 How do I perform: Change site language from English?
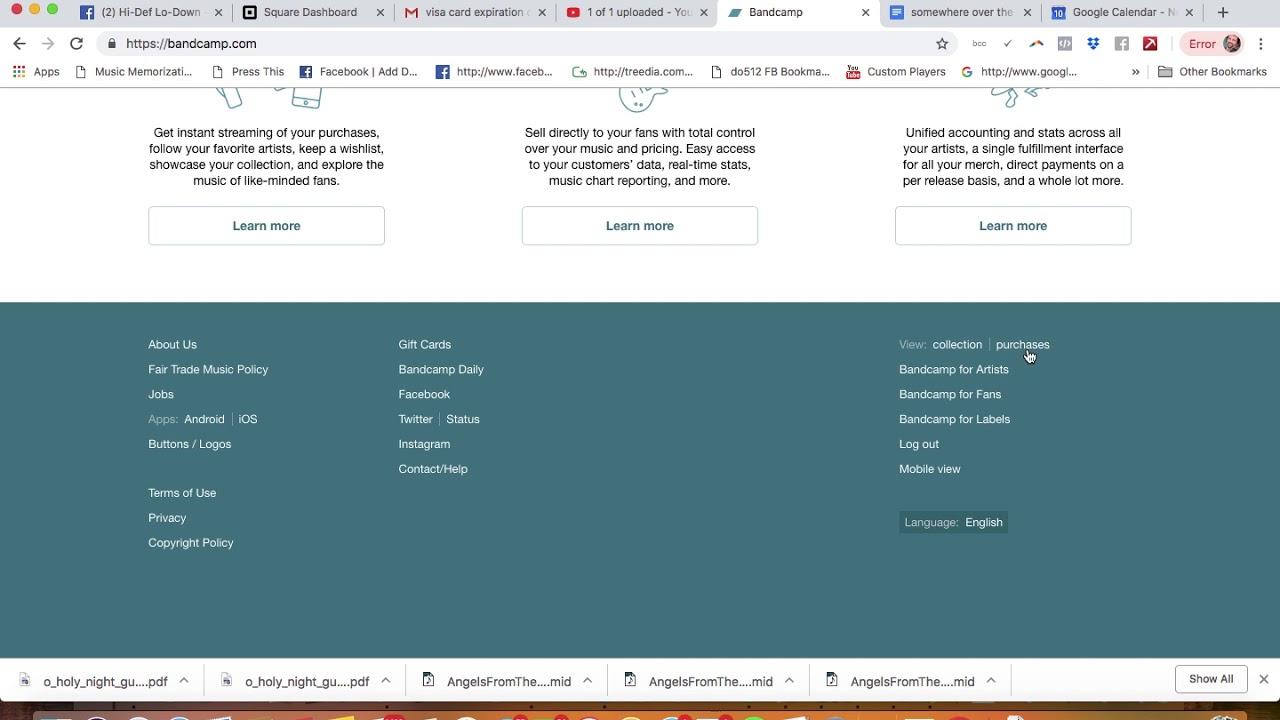(983, 521)
